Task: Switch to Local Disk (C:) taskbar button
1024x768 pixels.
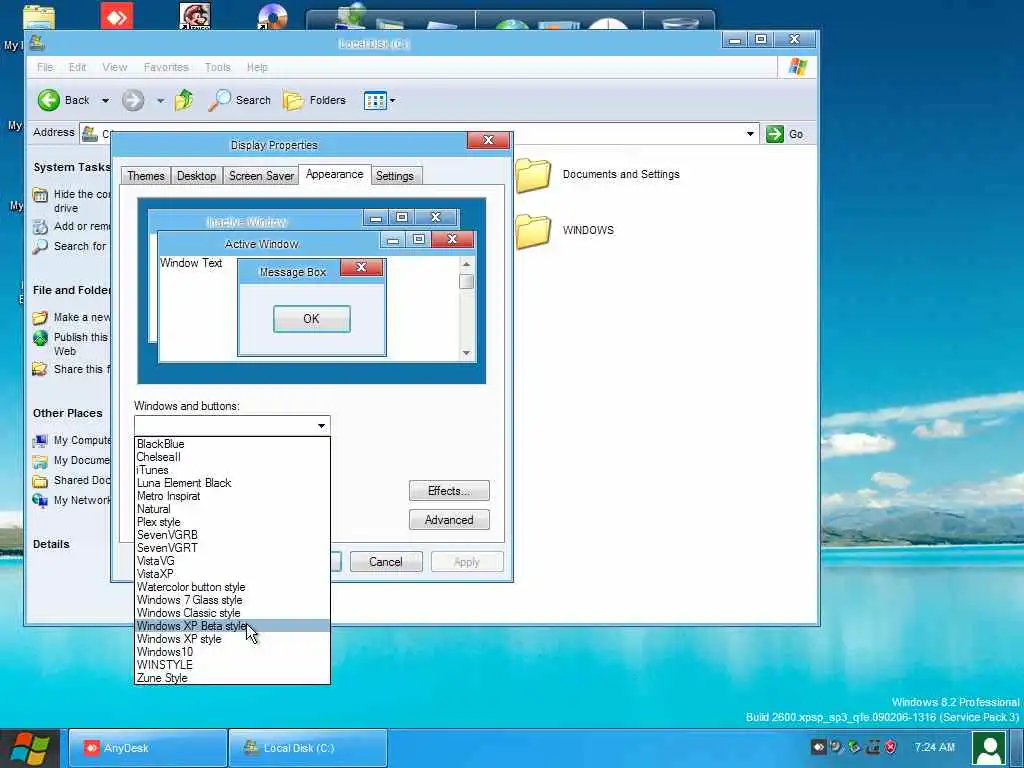Action: (308, 748)
